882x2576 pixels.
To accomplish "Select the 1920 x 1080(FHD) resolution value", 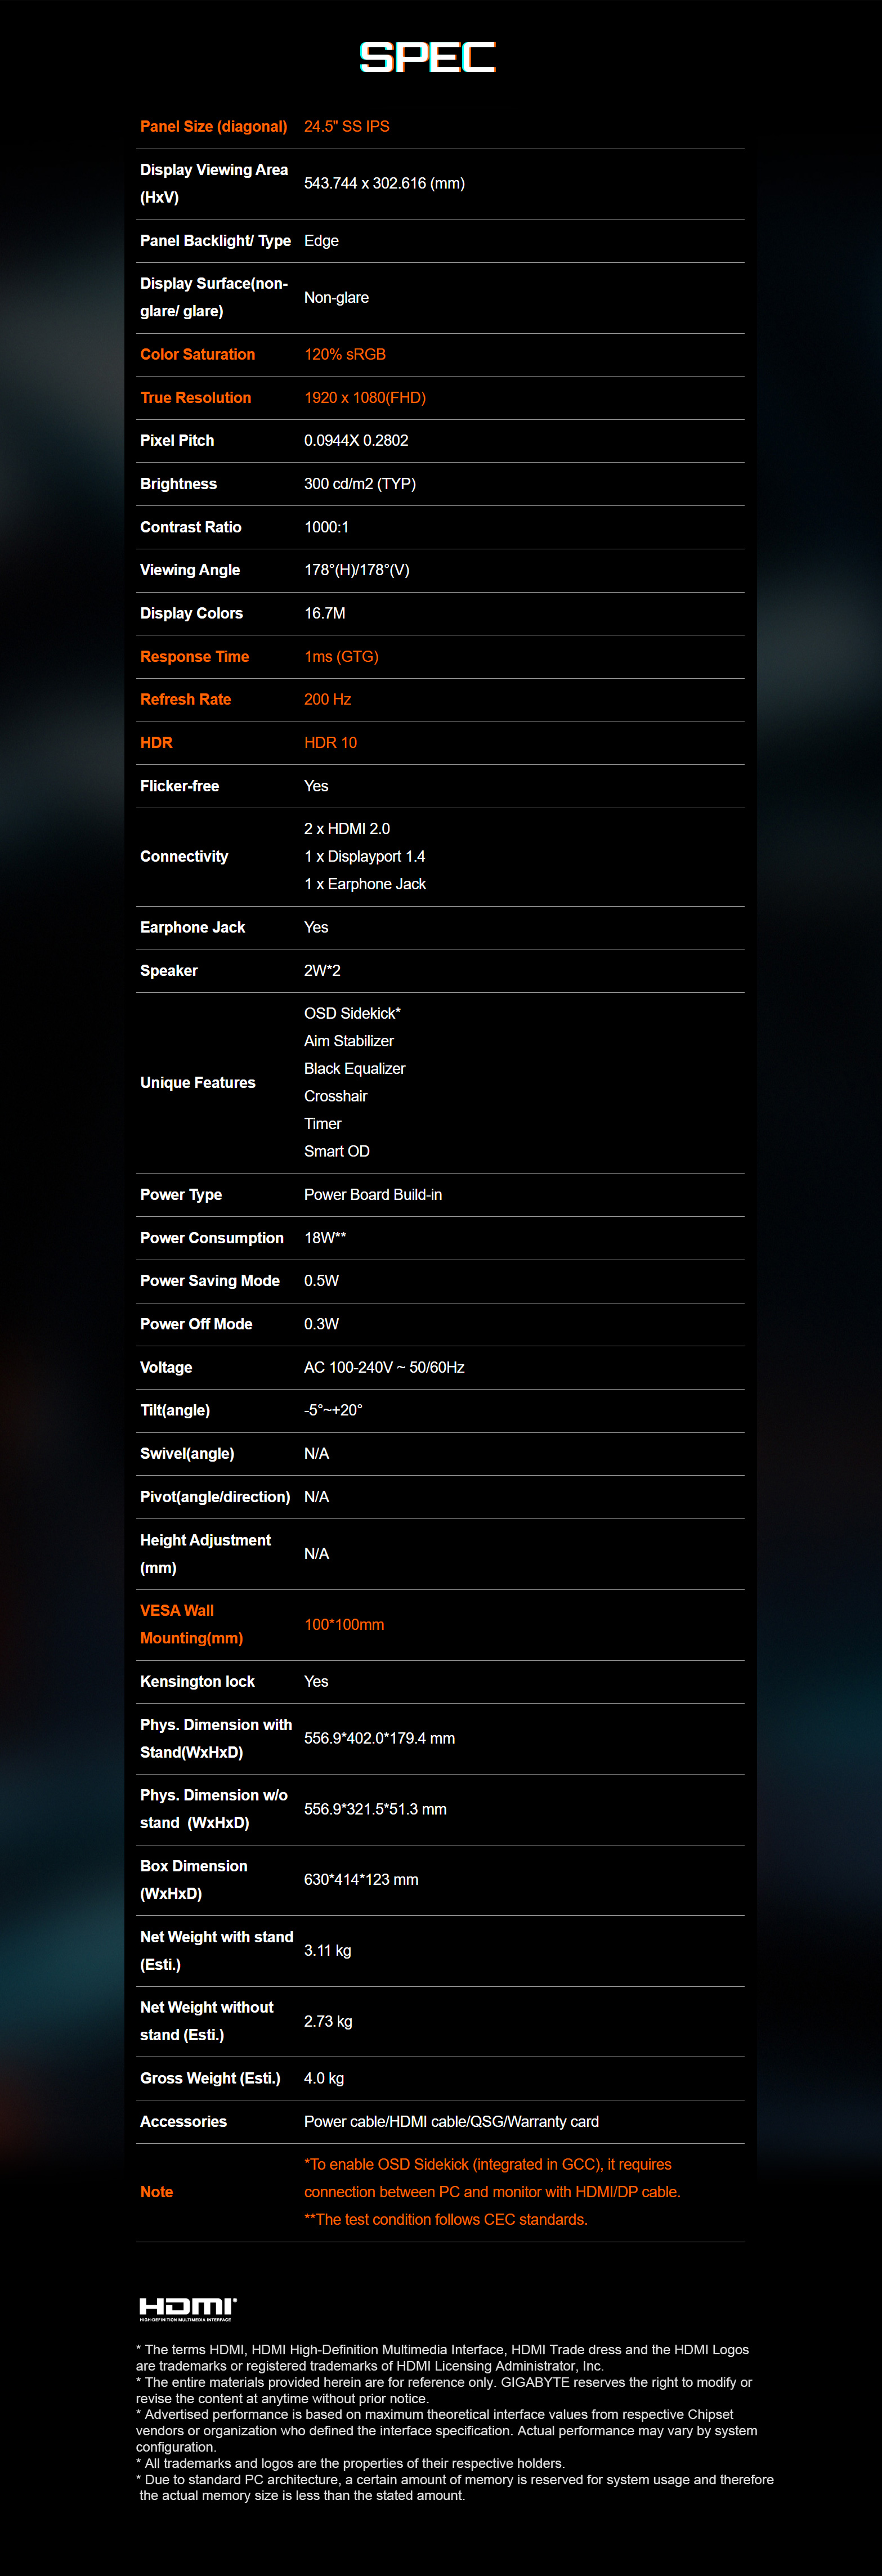I will point(364,398).
